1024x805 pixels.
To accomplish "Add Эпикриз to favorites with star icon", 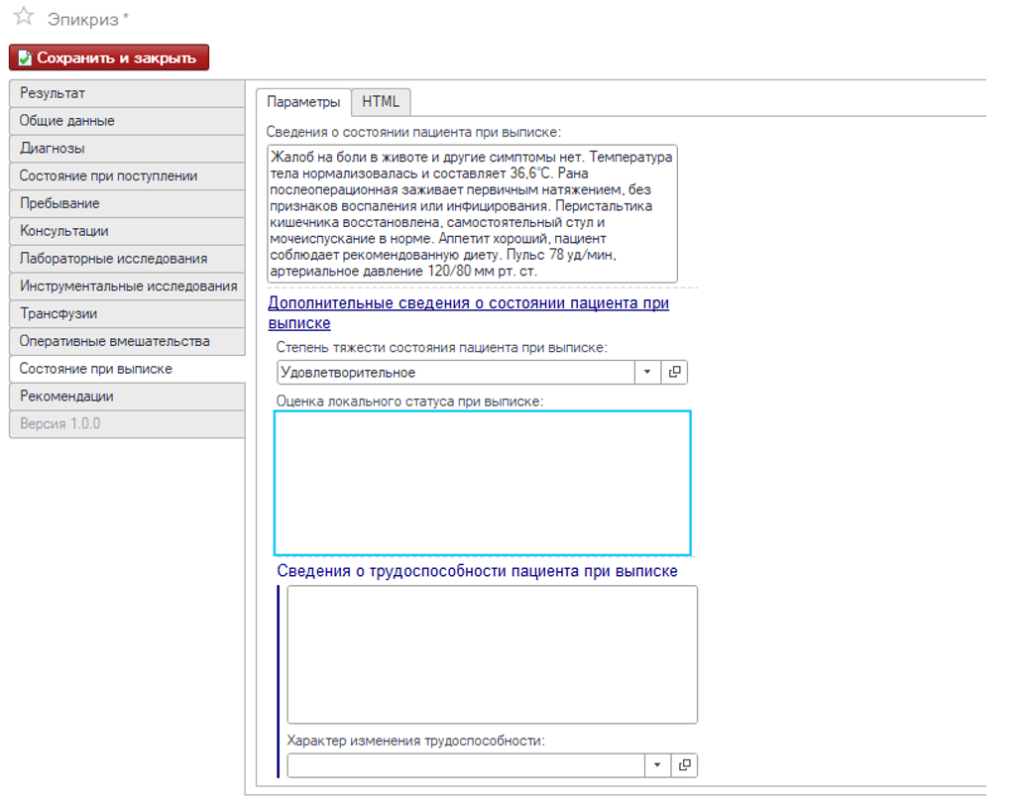I will pos(24,17).
